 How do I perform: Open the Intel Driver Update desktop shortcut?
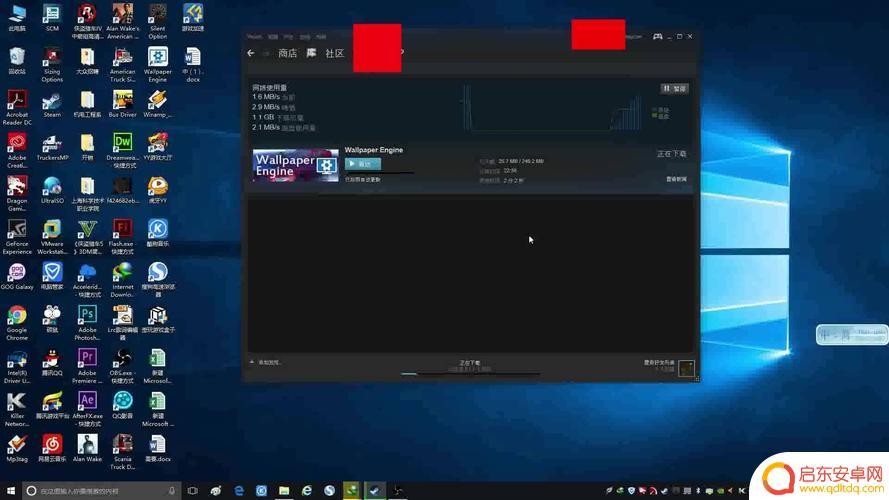tap(17, 366)
